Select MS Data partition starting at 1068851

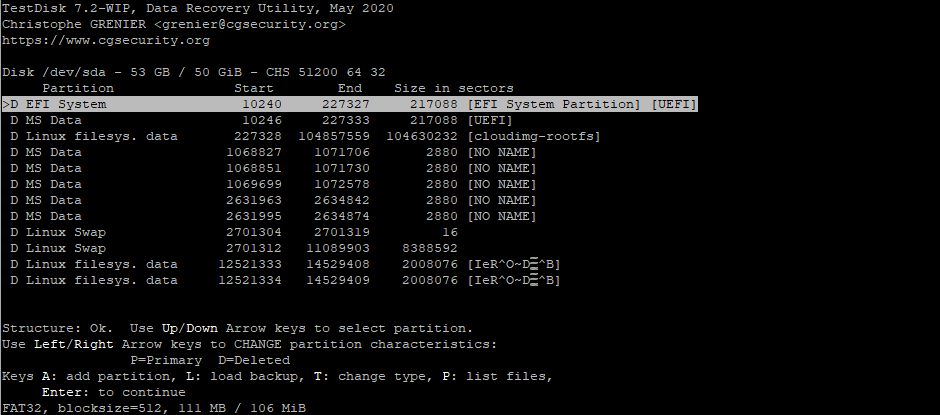(x=273, y=169)
